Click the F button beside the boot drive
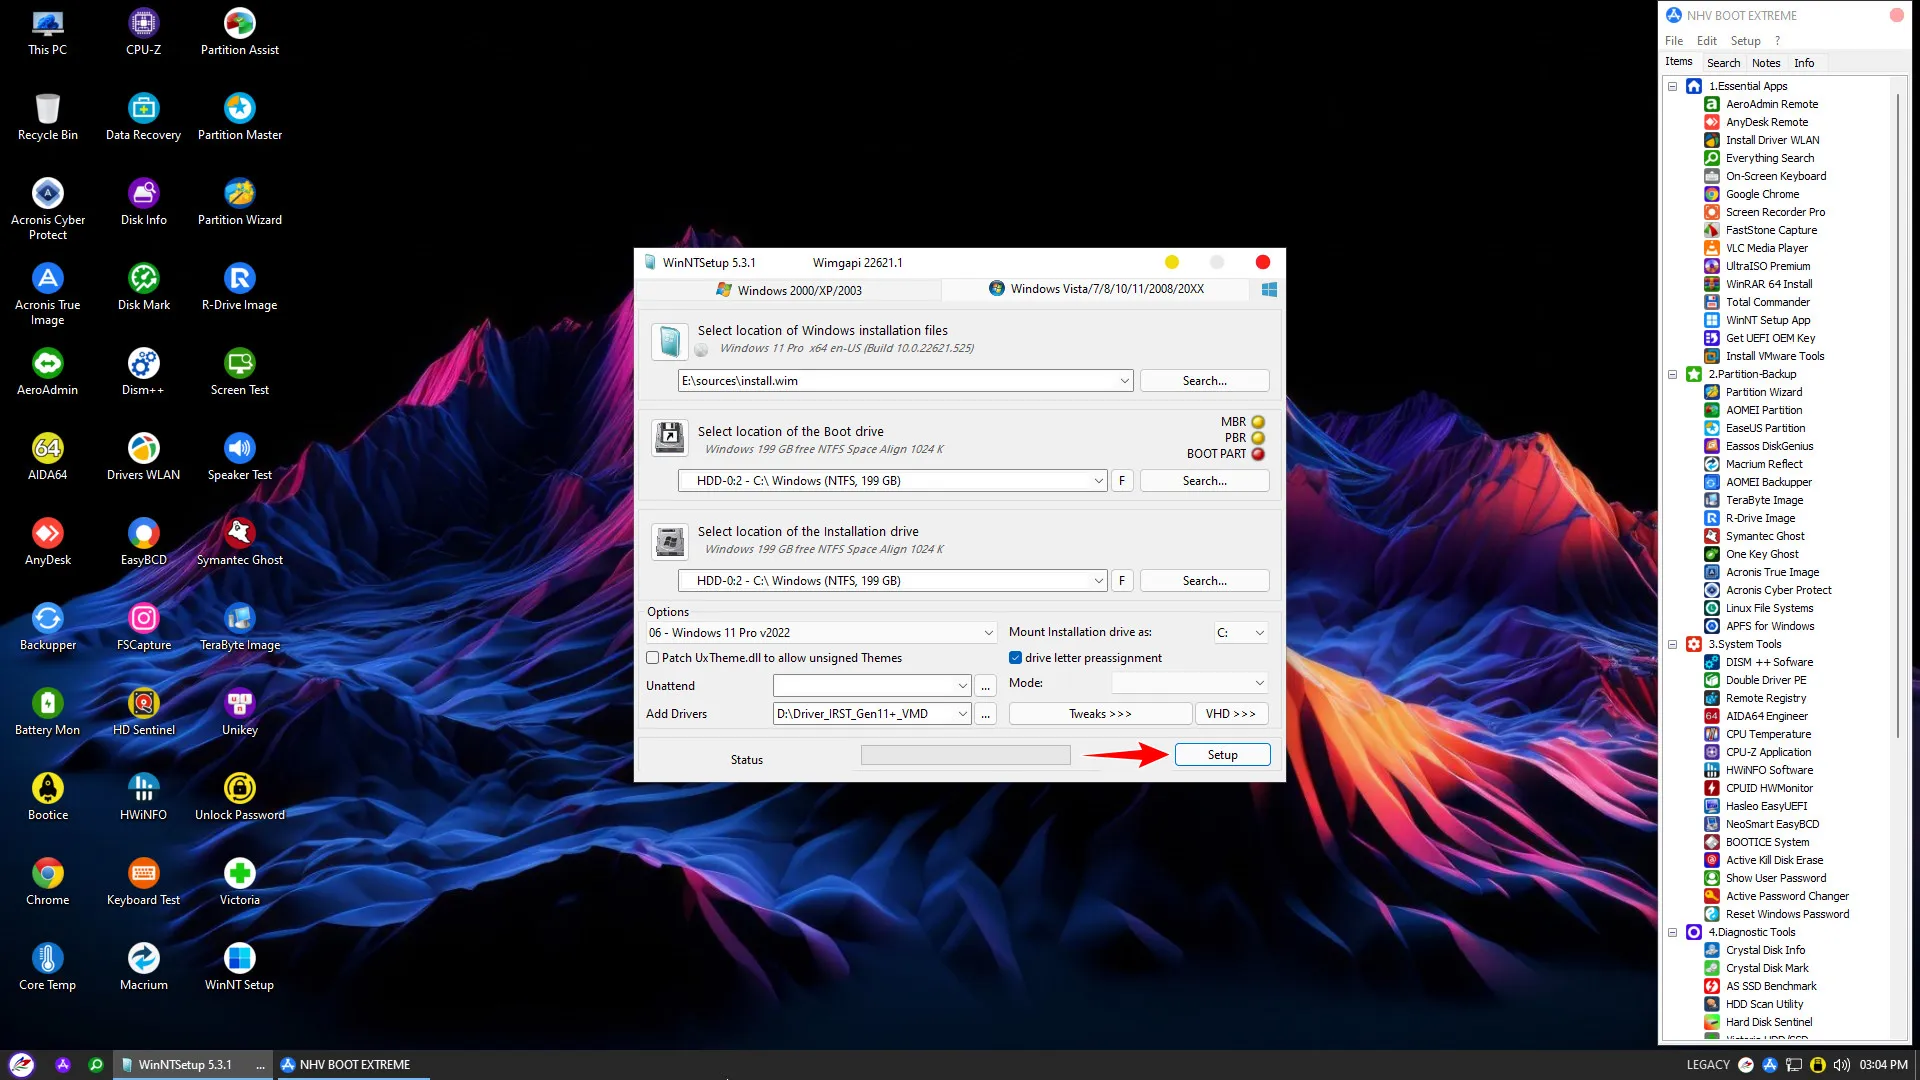The image size is (1920, 1080). point(1121,481)
